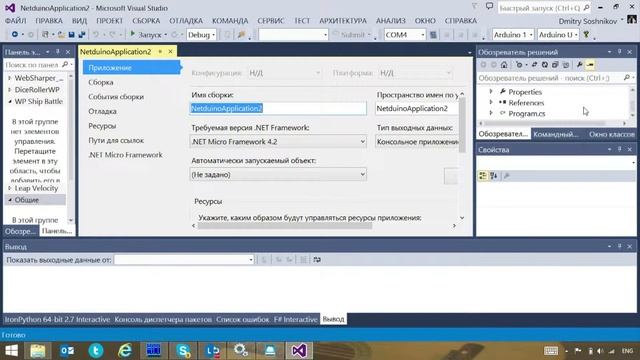Open the СПРАВКА menu
Screen dimensions: 640x360
(461, 20)
